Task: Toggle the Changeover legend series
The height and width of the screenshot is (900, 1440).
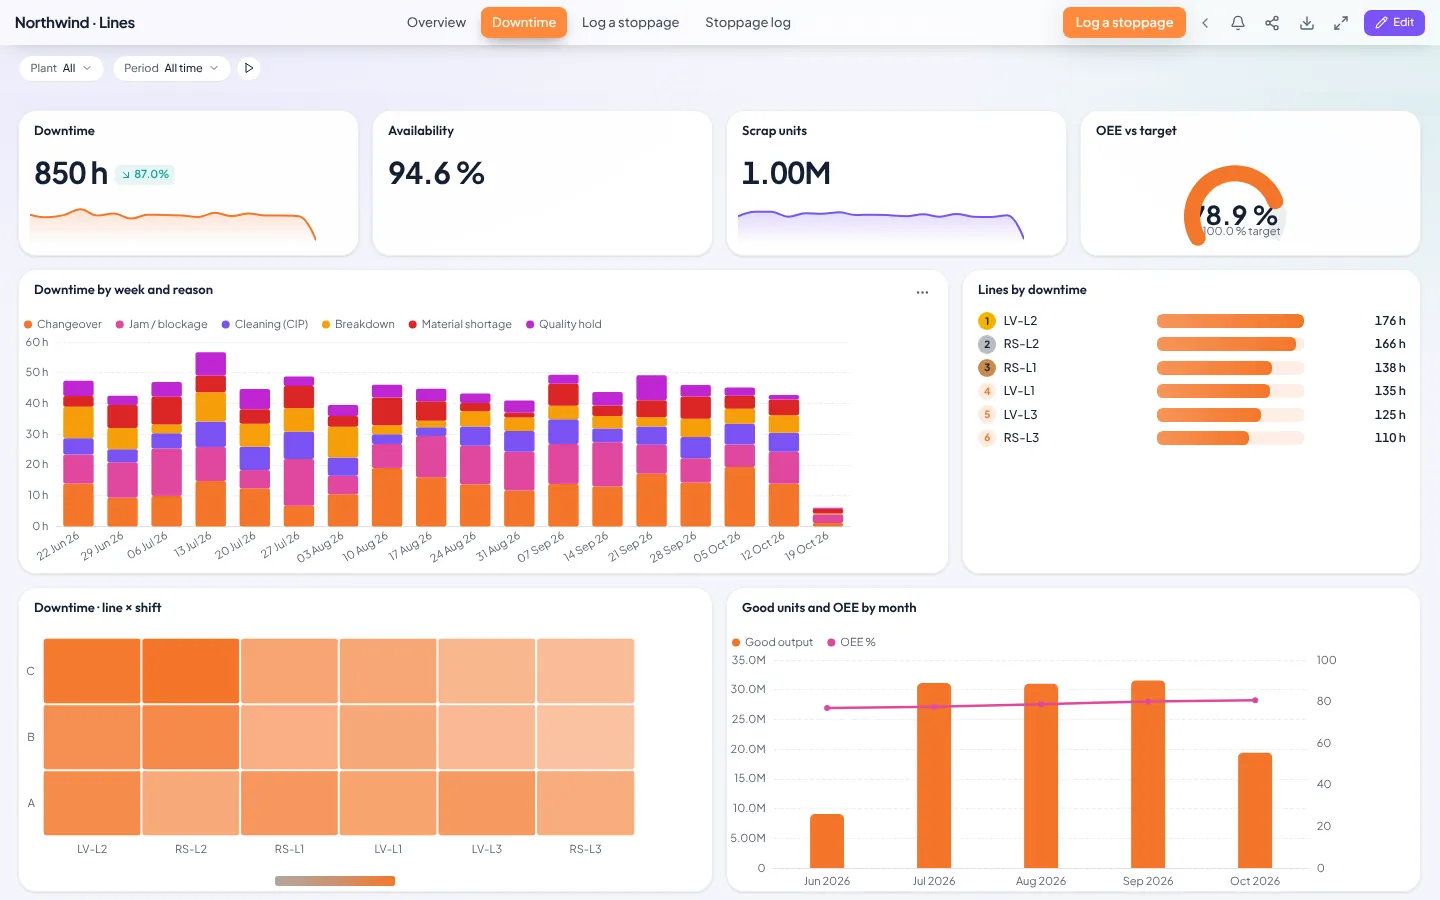Action: [x=63, y=324]
